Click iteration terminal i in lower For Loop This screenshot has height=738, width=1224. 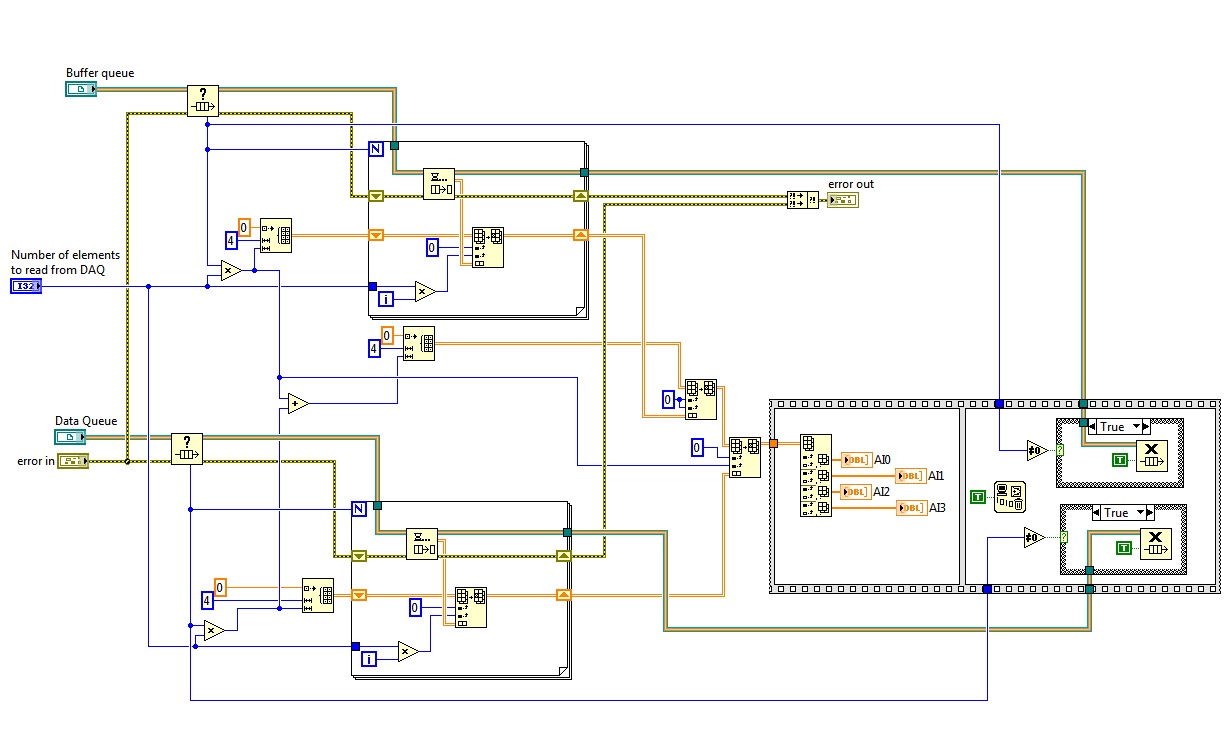coord(369,658)
